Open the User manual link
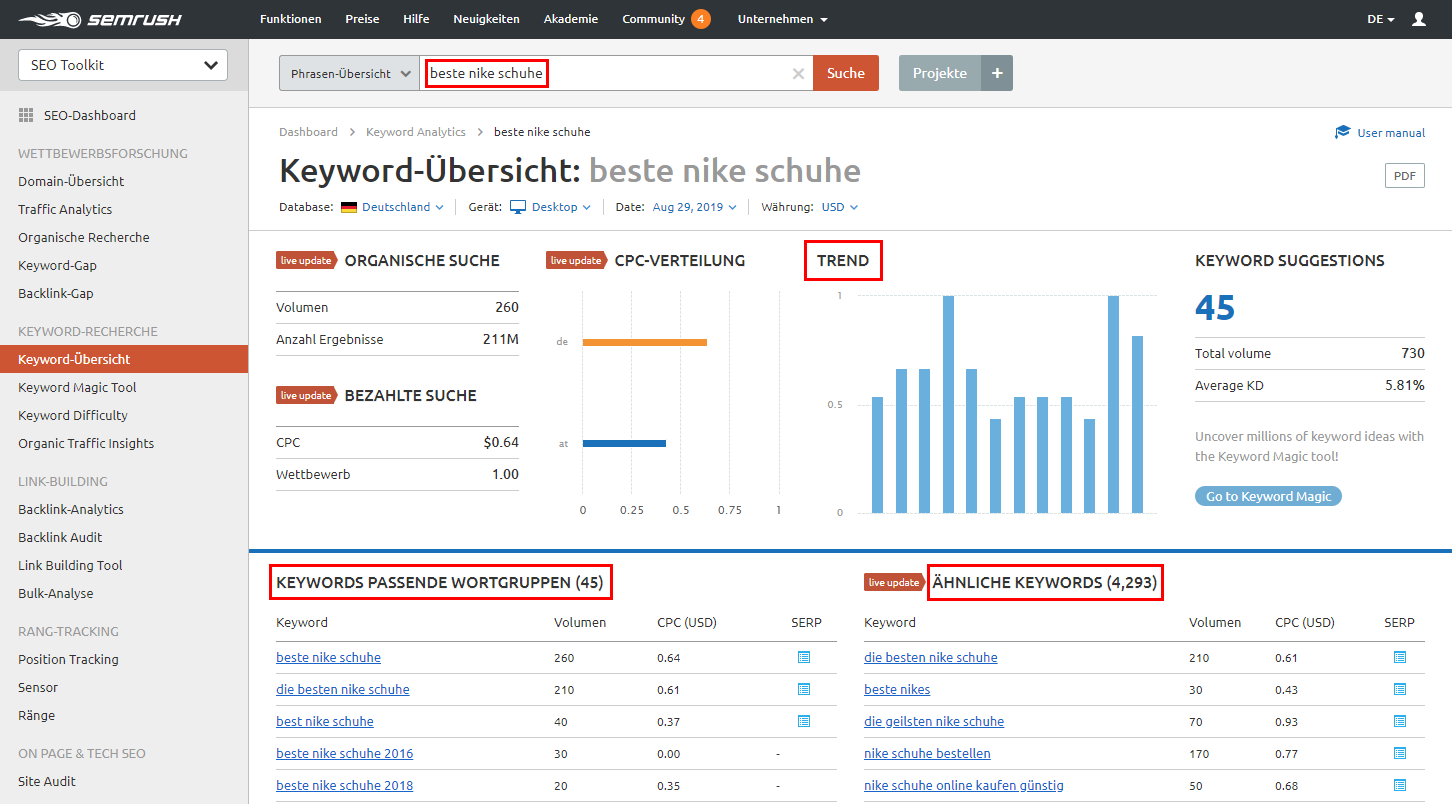The height and width of the screenshot is (804, 1452). [x=1391, y=132]
